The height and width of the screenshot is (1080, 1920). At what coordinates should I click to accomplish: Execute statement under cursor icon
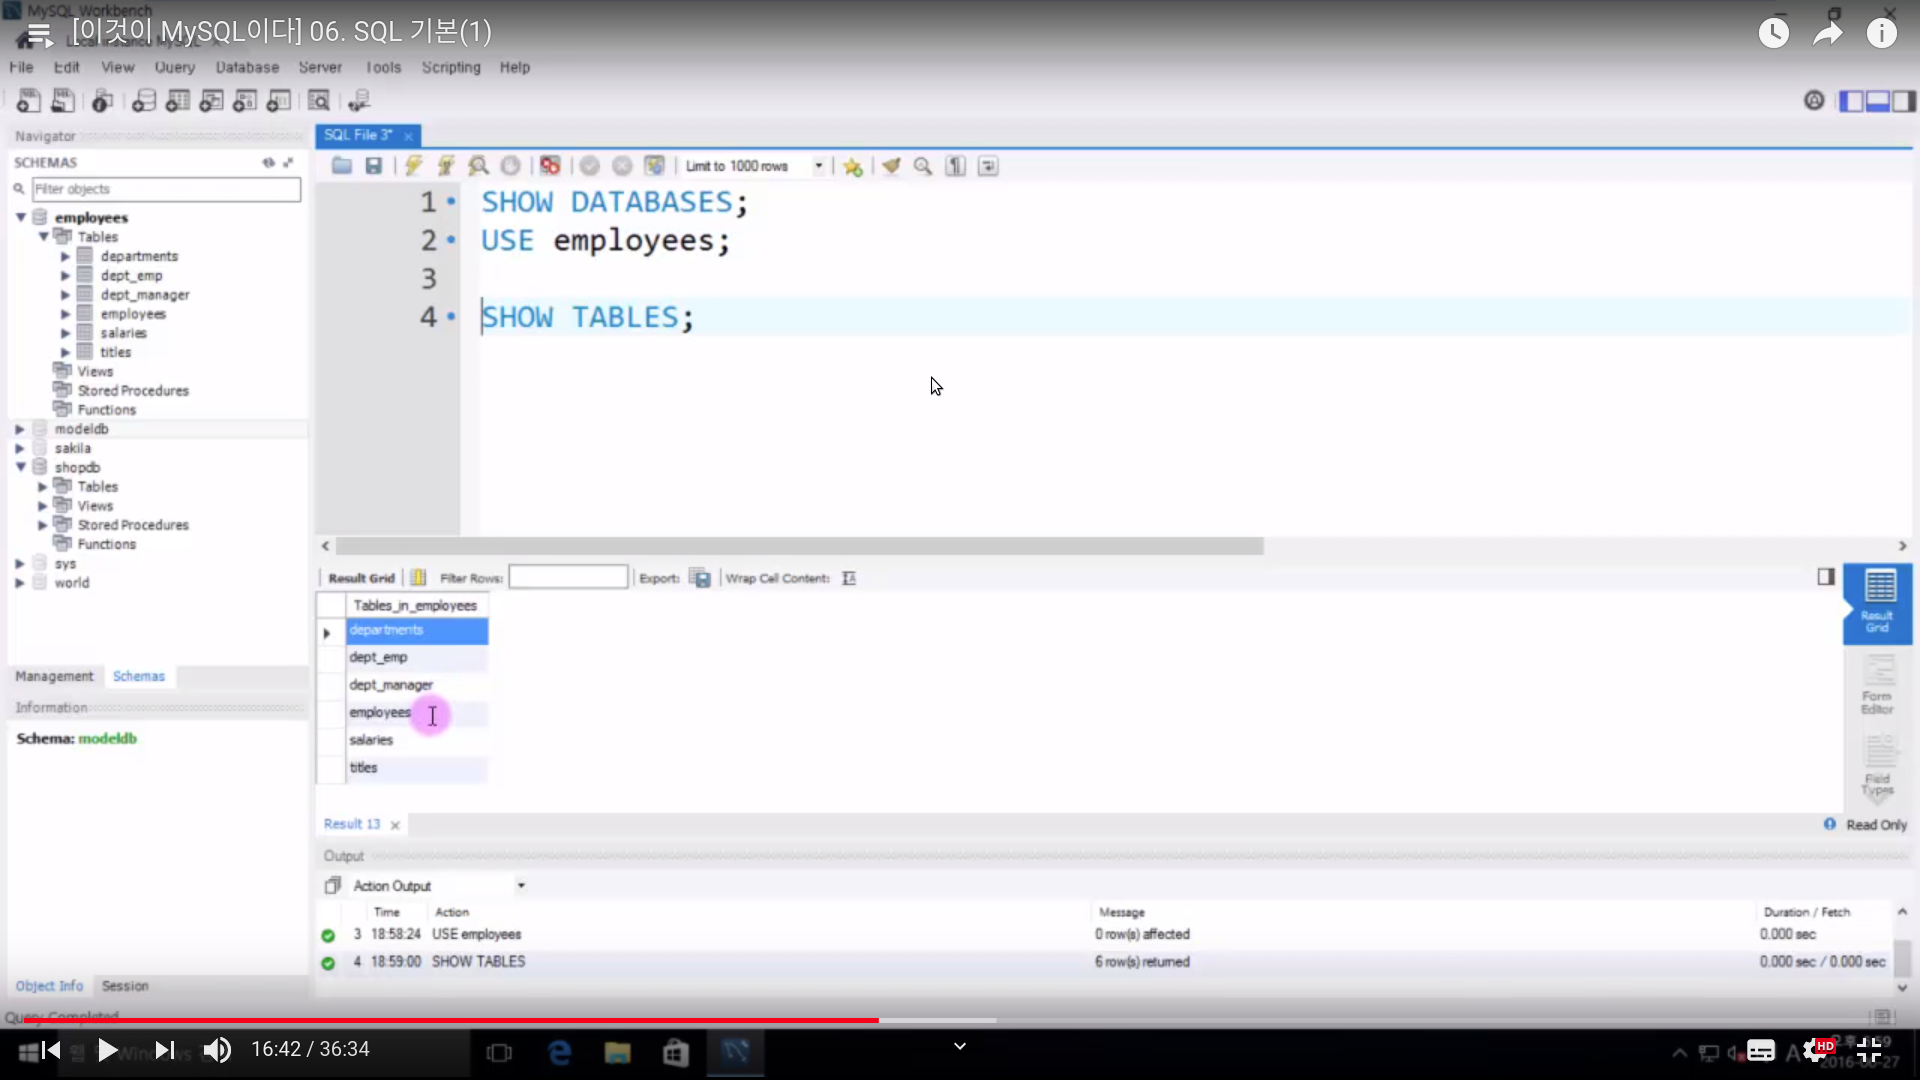coord(446,166)
